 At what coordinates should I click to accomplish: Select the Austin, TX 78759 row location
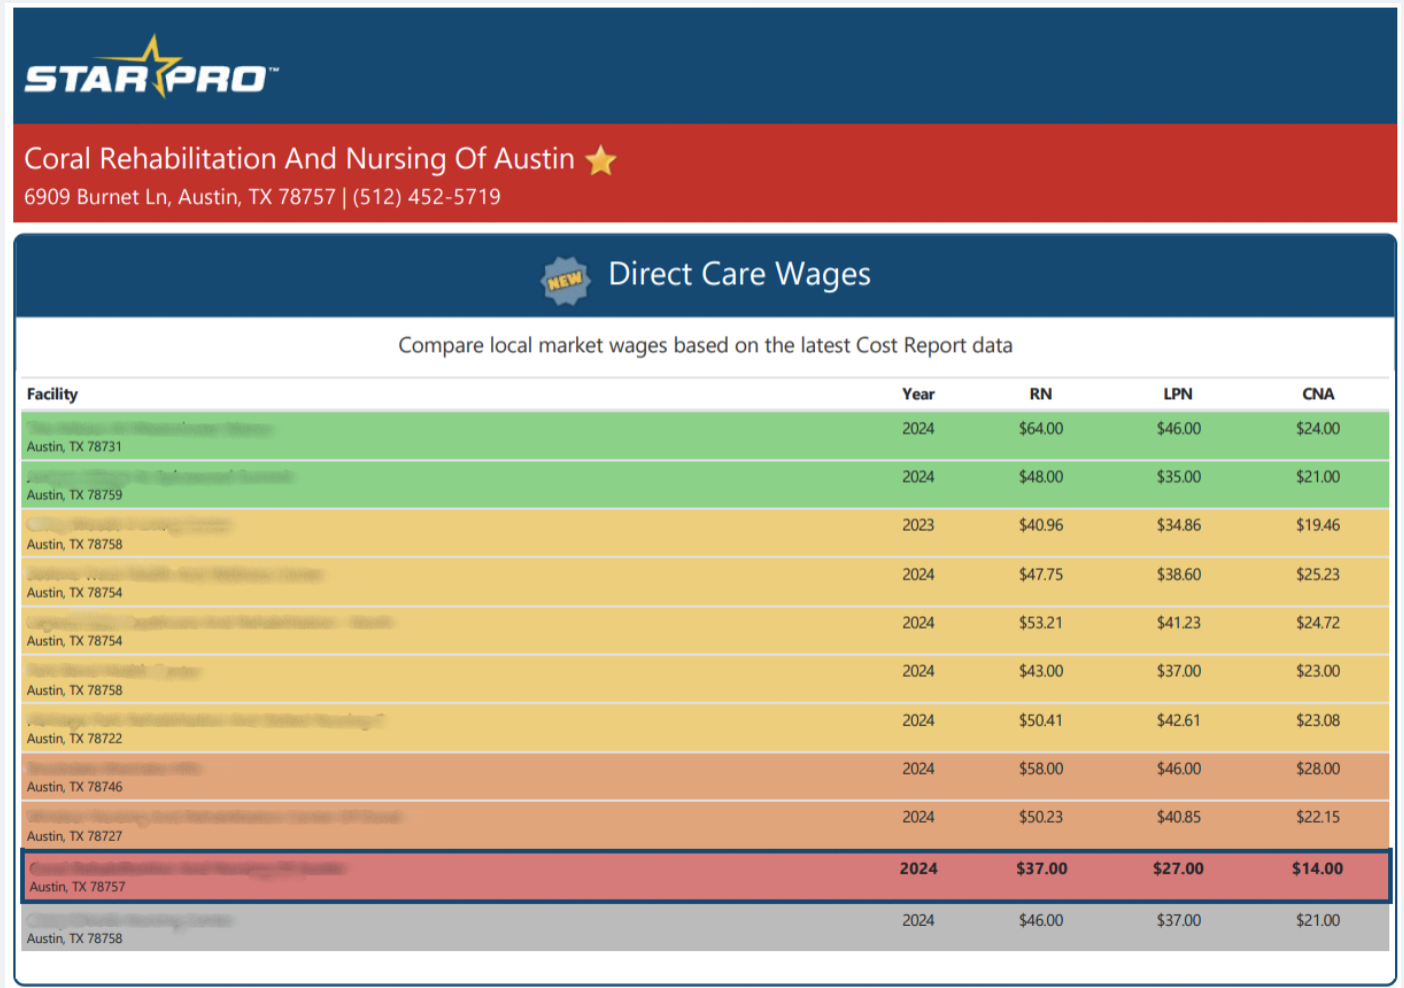[74, 495]
